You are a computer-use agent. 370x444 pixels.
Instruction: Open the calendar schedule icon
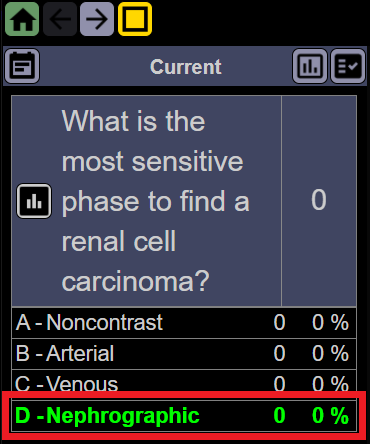22,66
